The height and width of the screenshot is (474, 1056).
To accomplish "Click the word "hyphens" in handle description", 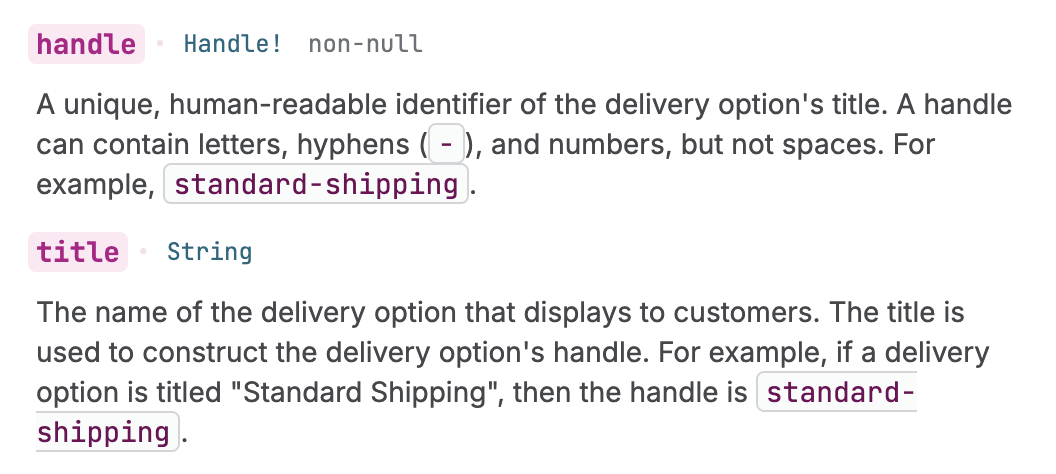I will (352, 145).
